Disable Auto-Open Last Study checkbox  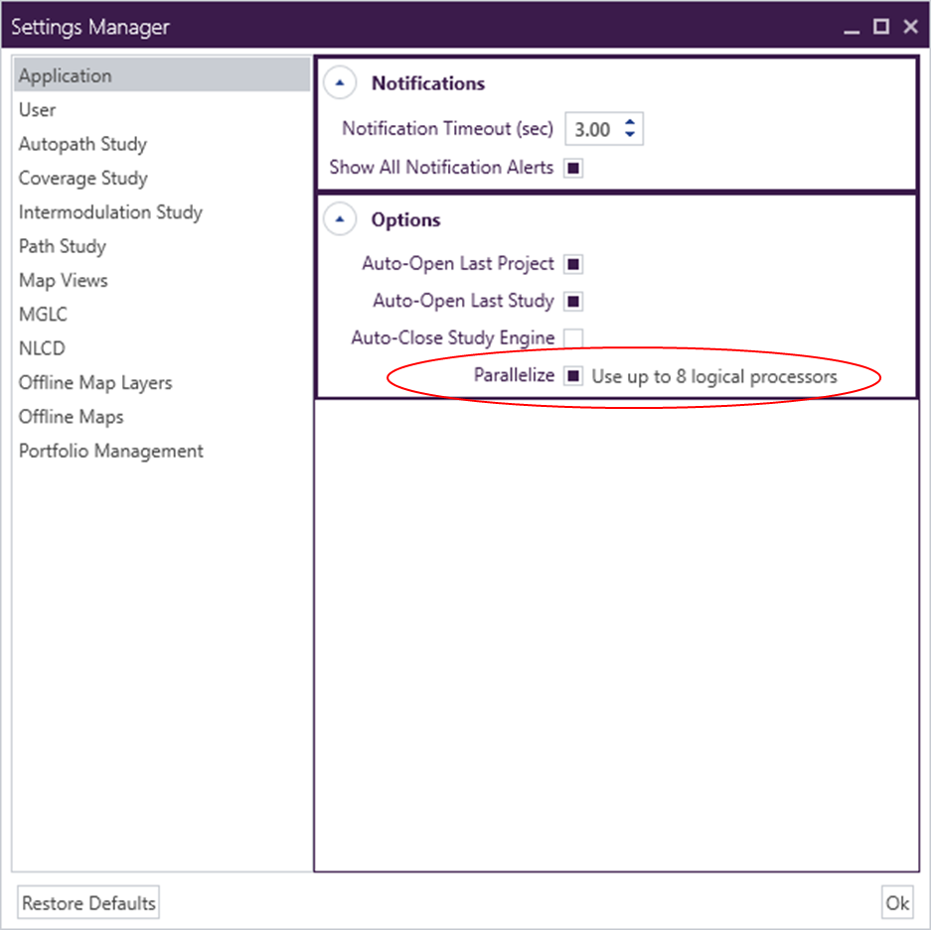point(573,301)
